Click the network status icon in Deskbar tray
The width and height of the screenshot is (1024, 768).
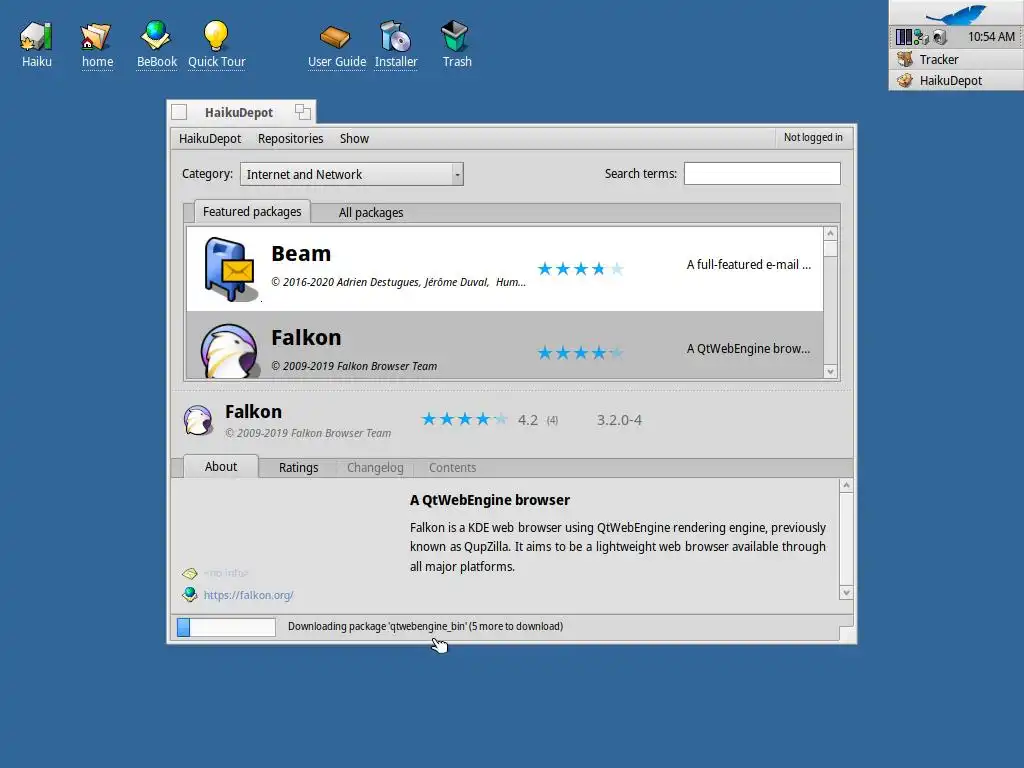921,37
